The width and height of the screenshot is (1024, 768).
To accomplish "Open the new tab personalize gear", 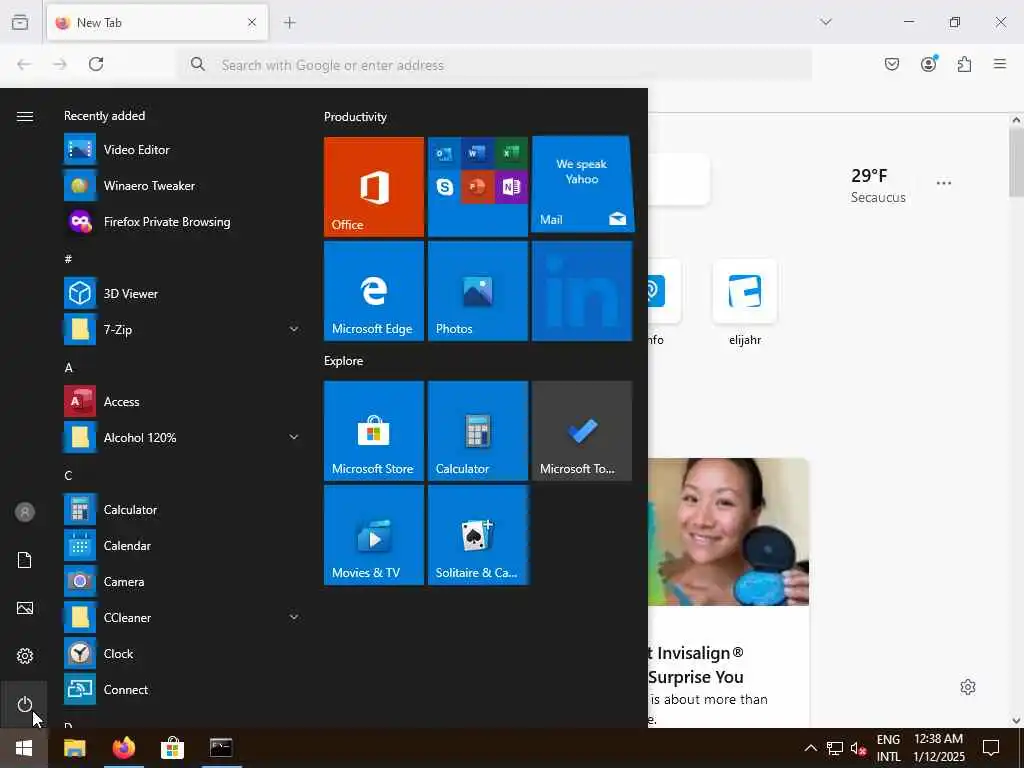I will point(968,687).
